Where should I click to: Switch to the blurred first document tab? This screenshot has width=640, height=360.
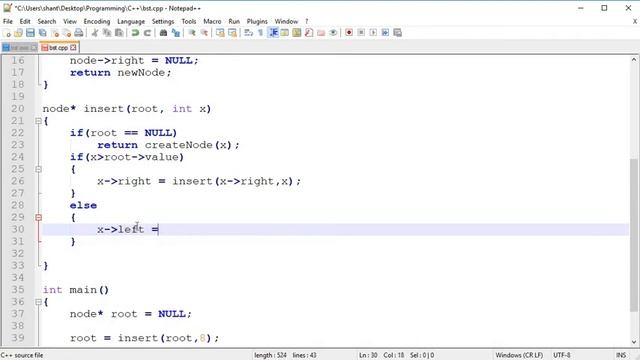coord(19,48)
